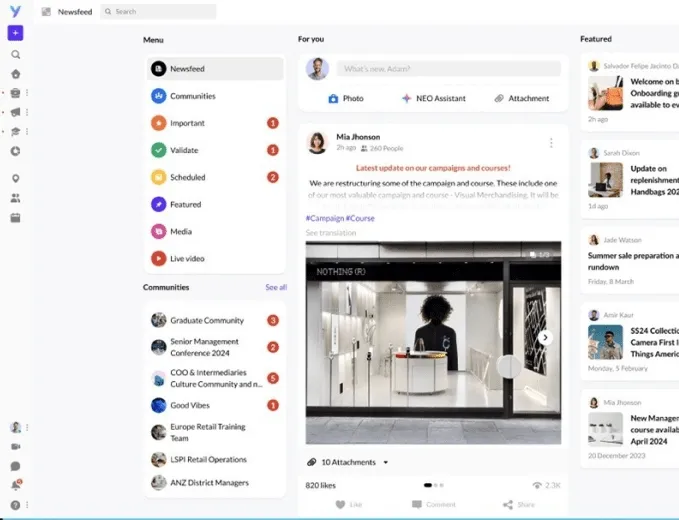Share Mia Jhonson's post

click(x=519, y=504)
